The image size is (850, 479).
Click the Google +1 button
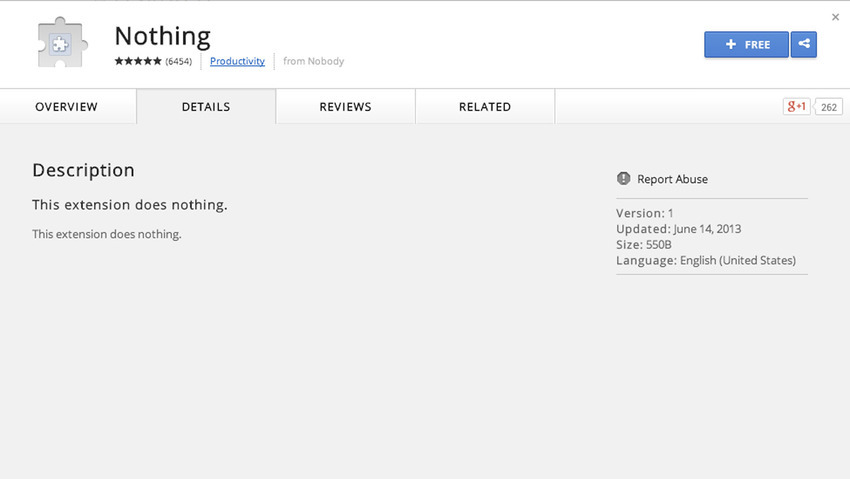point(796,107)
